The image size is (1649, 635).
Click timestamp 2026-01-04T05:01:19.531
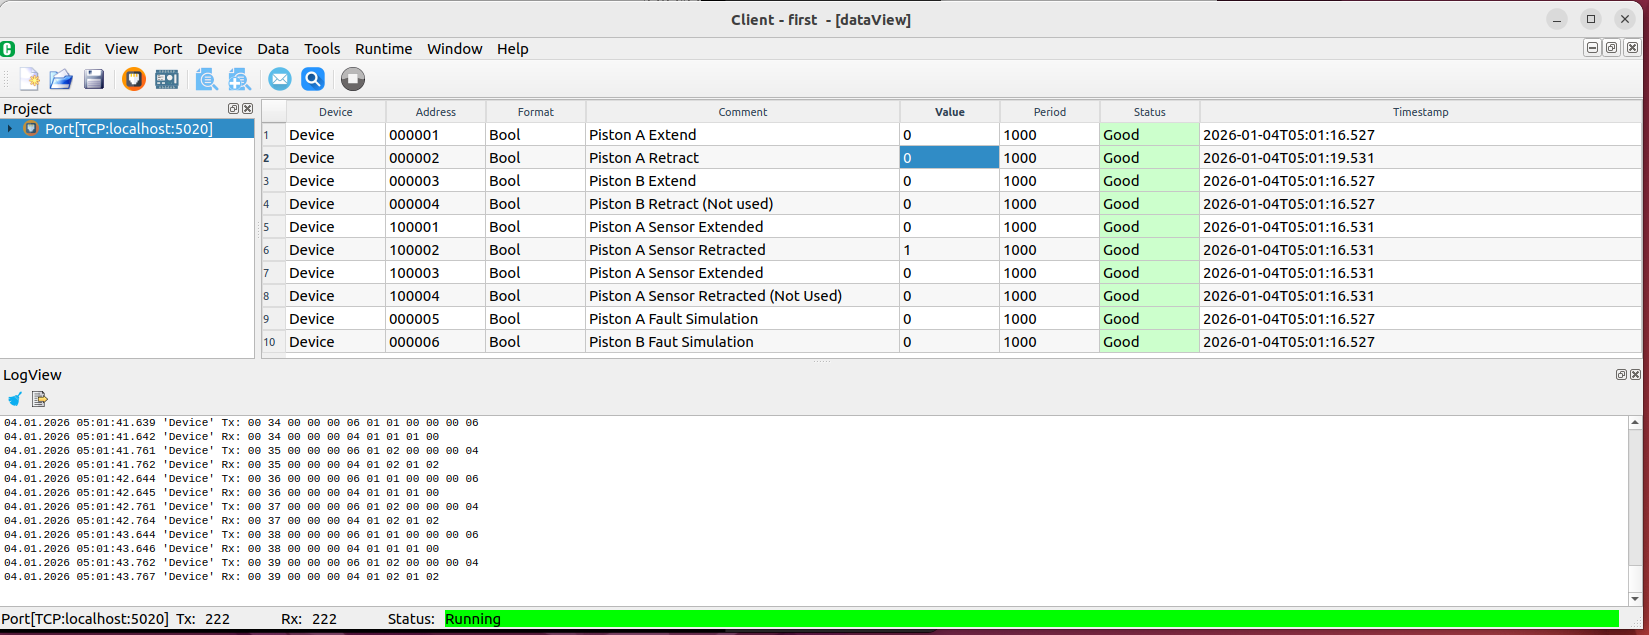(x=1420, y=158)
